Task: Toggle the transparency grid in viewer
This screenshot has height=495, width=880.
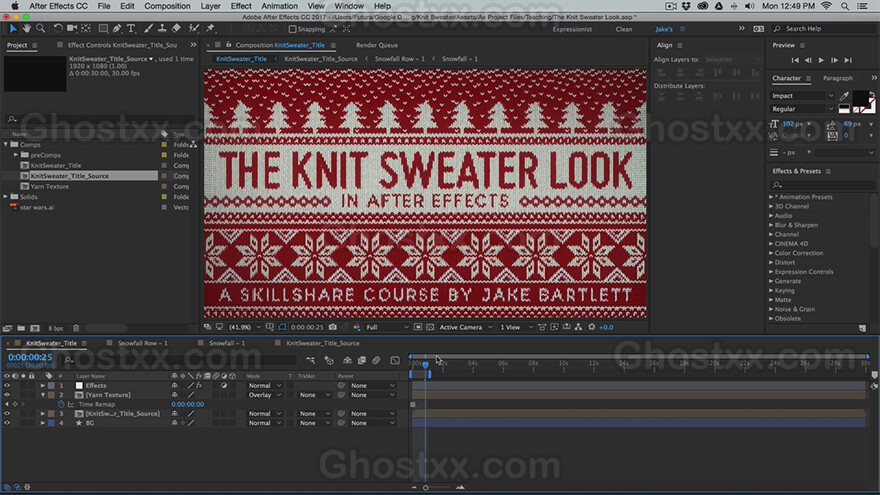Action: (430, 327)
